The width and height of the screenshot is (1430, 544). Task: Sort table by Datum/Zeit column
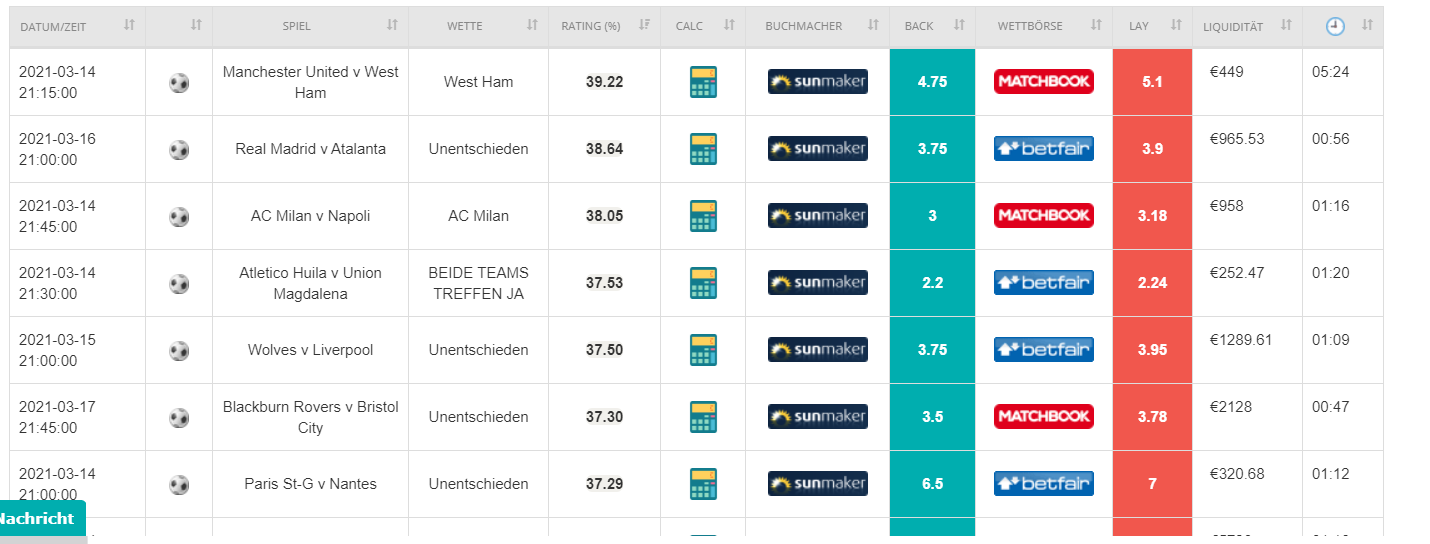coord(77,26)
